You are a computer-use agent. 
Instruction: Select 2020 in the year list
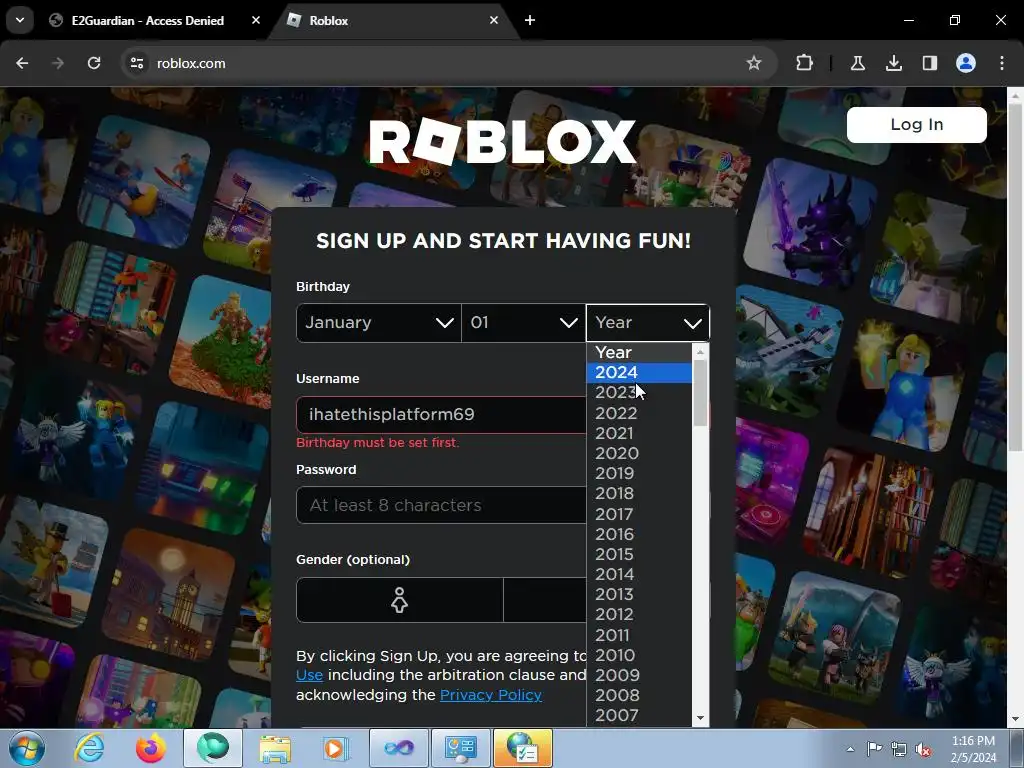coord(639,453)
